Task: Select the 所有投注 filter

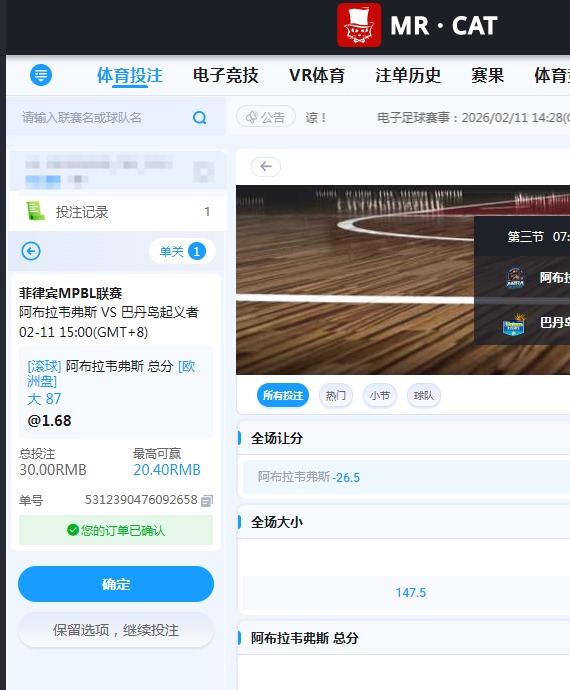Action: point(283,395)
